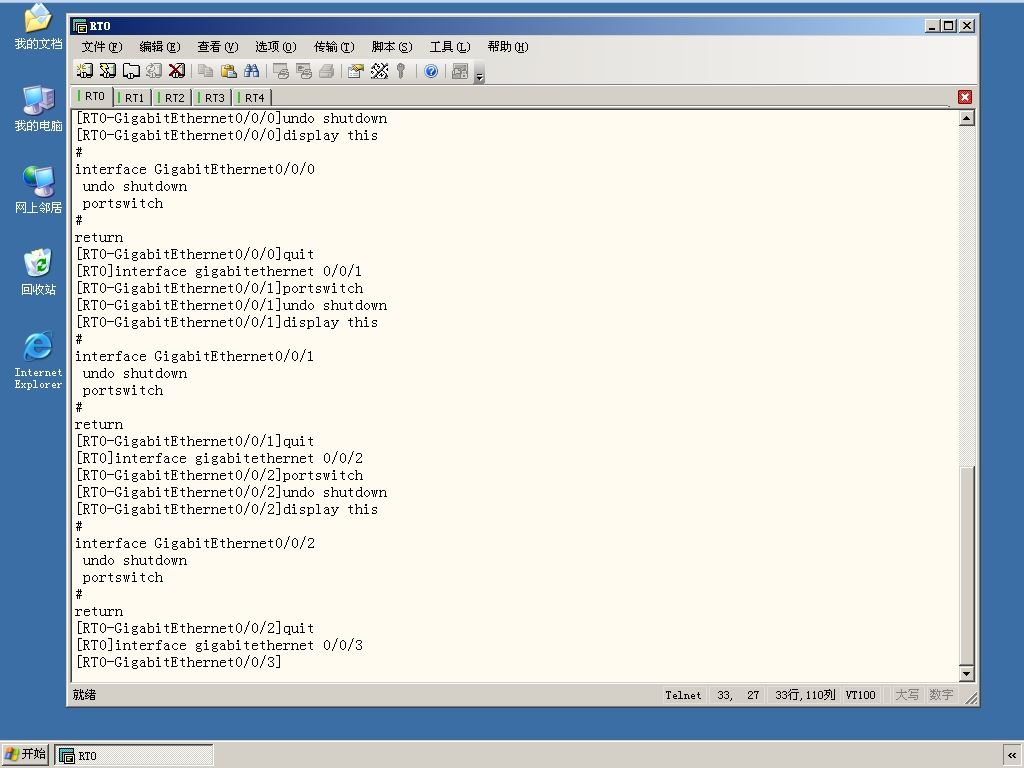
Task: Close the active tab with red X
Action: (x=965, y=97)
